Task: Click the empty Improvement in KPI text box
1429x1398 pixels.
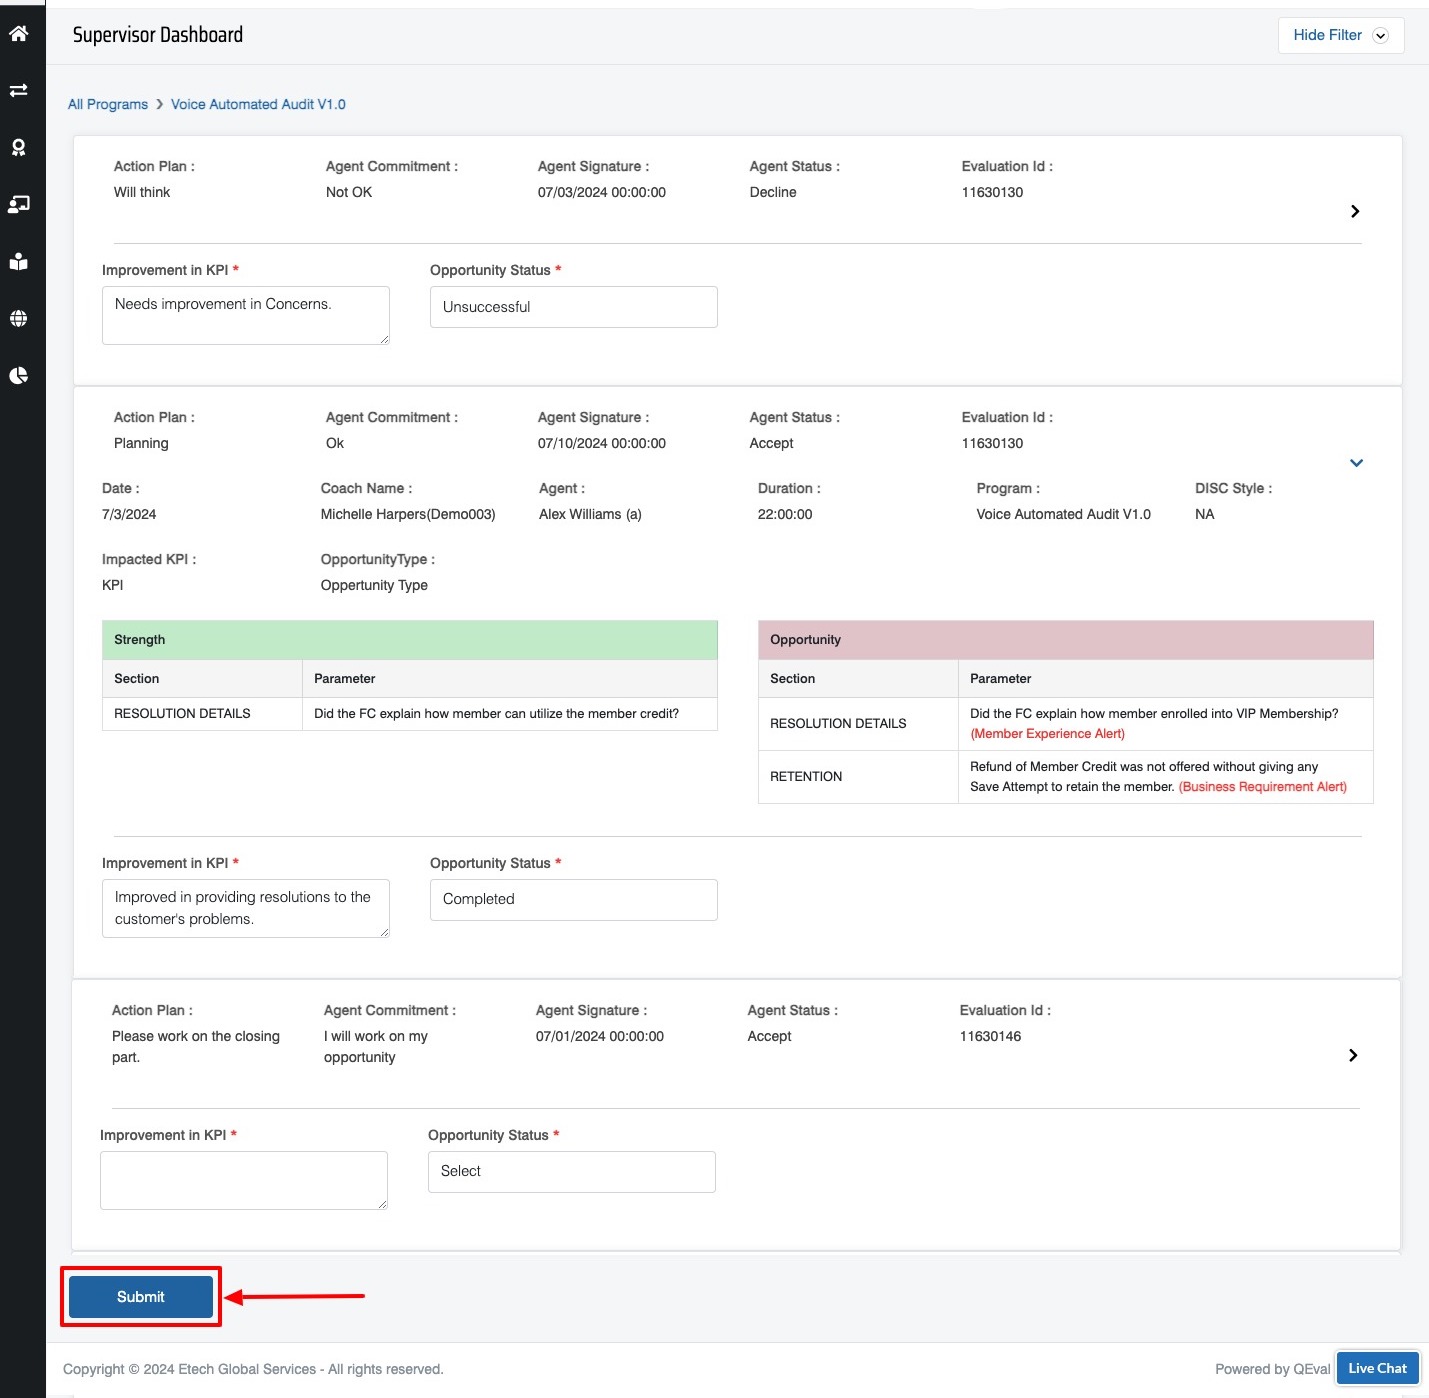Action: 243,1180
